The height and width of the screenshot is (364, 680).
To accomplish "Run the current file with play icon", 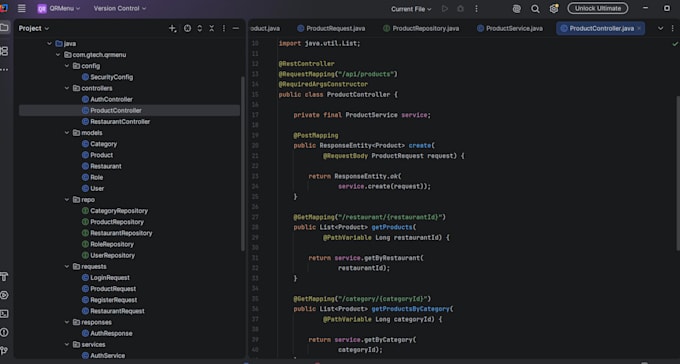I will 445,9.
